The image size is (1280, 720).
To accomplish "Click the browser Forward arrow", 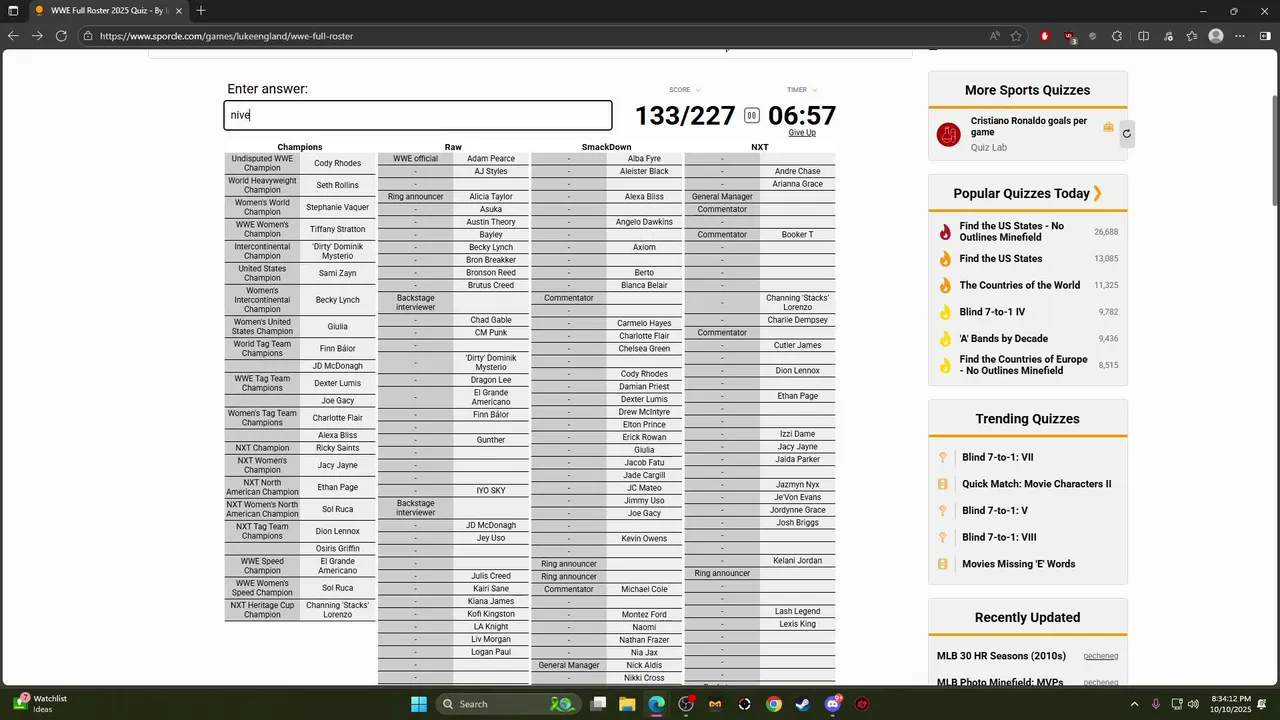I will click(x=37, y=36).
